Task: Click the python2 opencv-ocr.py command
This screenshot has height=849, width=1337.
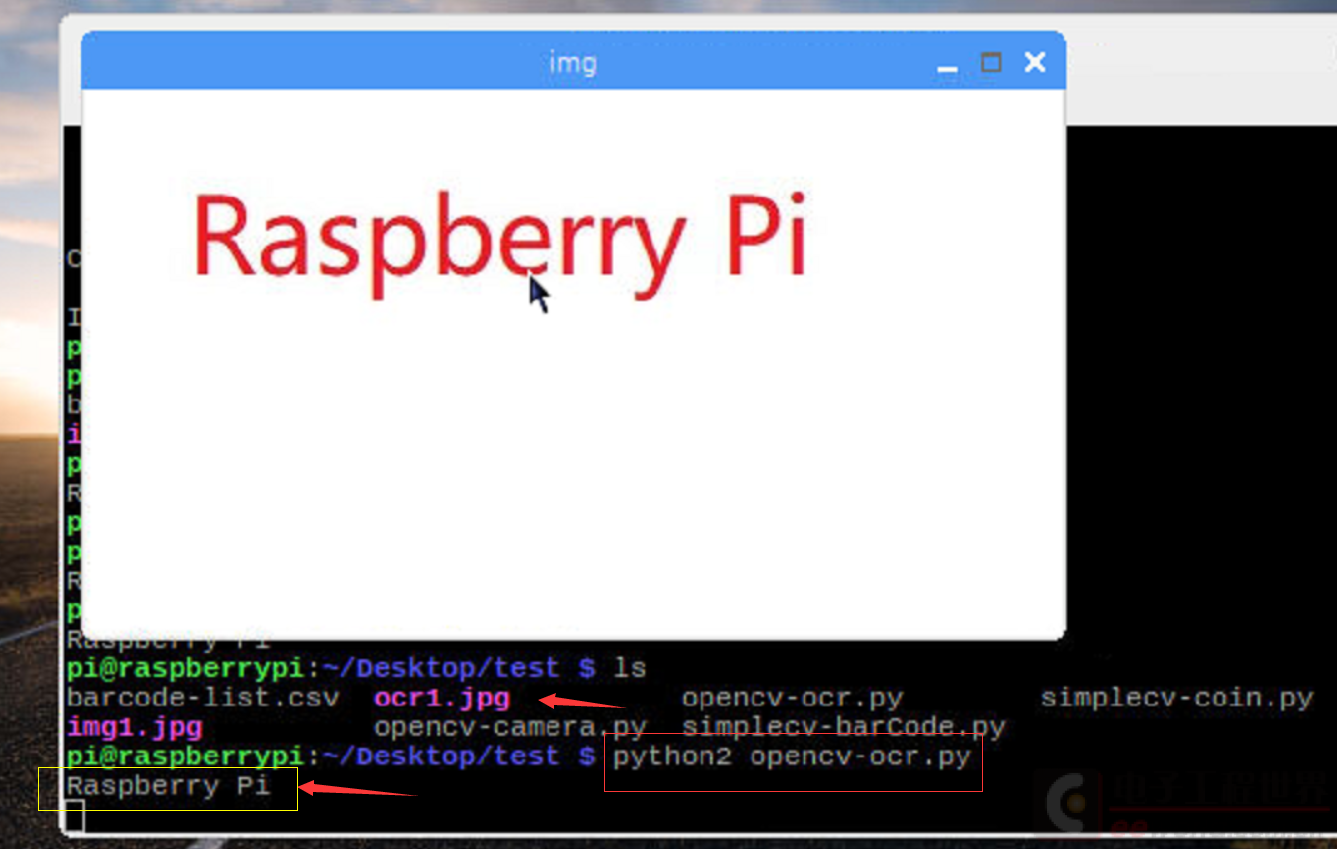Action: pos(792,757)
